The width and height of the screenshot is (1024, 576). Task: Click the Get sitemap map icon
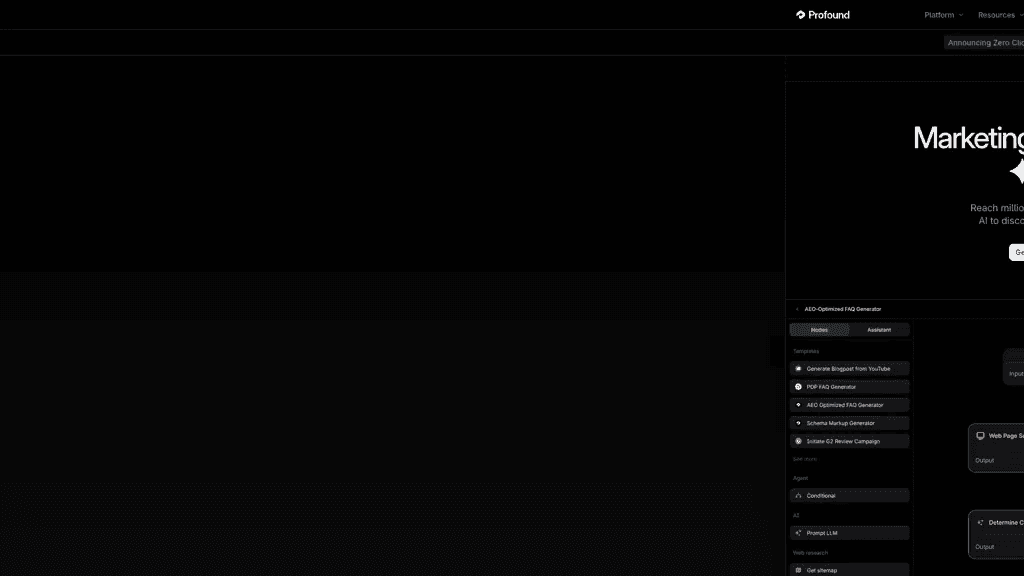(x=798, y=570)
